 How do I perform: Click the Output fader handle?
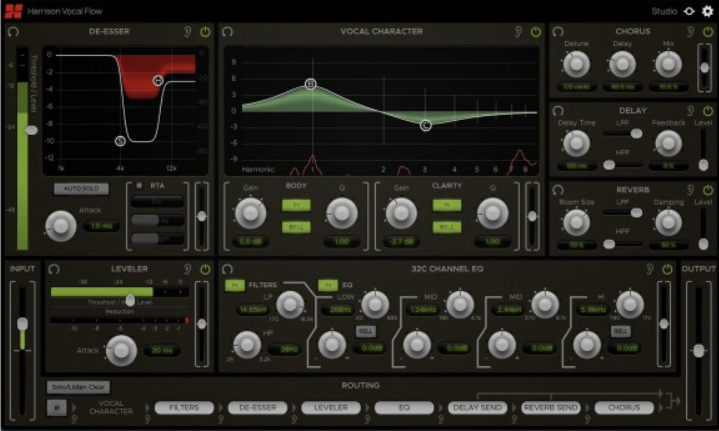[699, 351]
